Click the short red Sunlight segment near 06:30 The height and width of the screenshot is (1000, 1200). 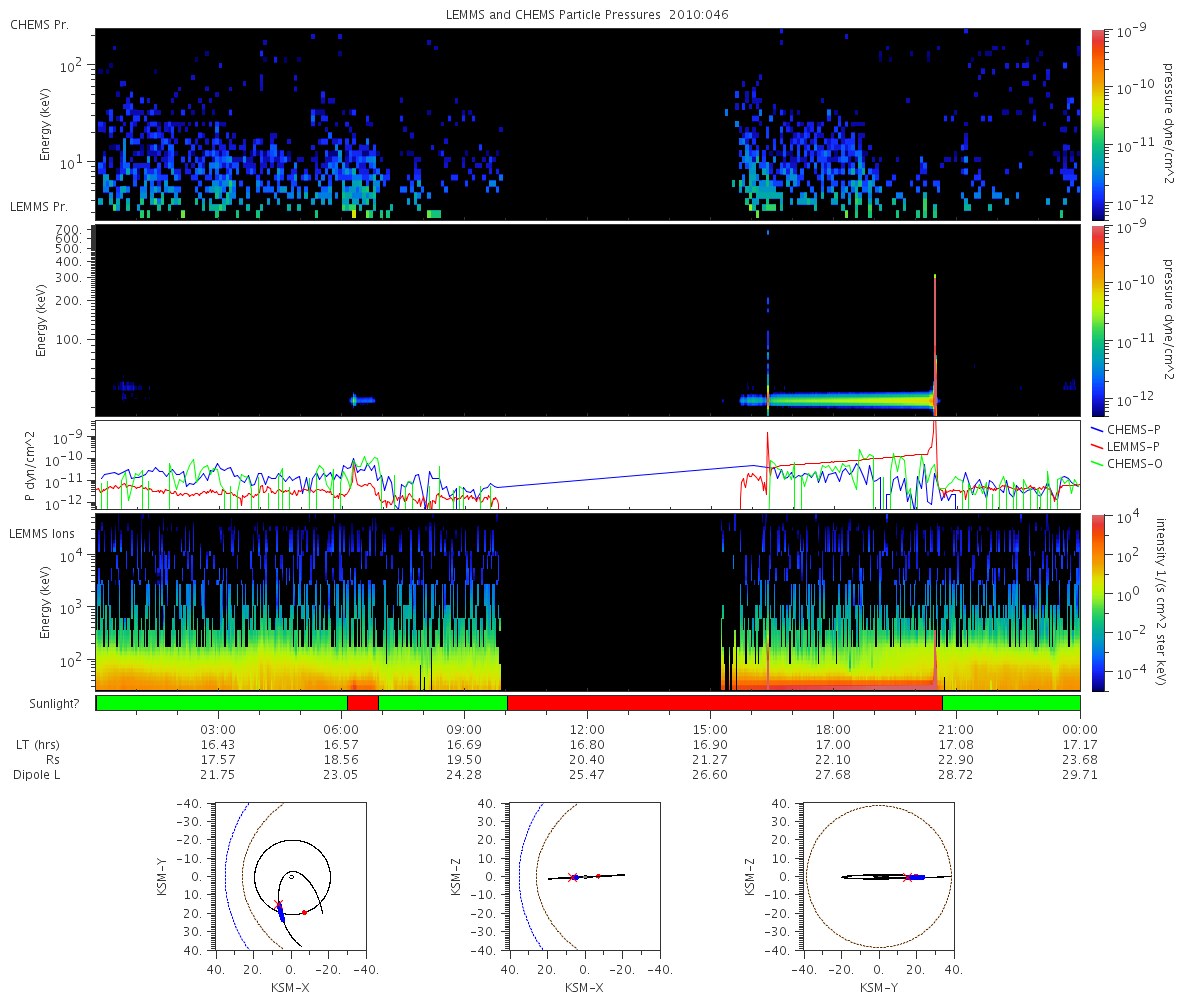click(362, 703)
